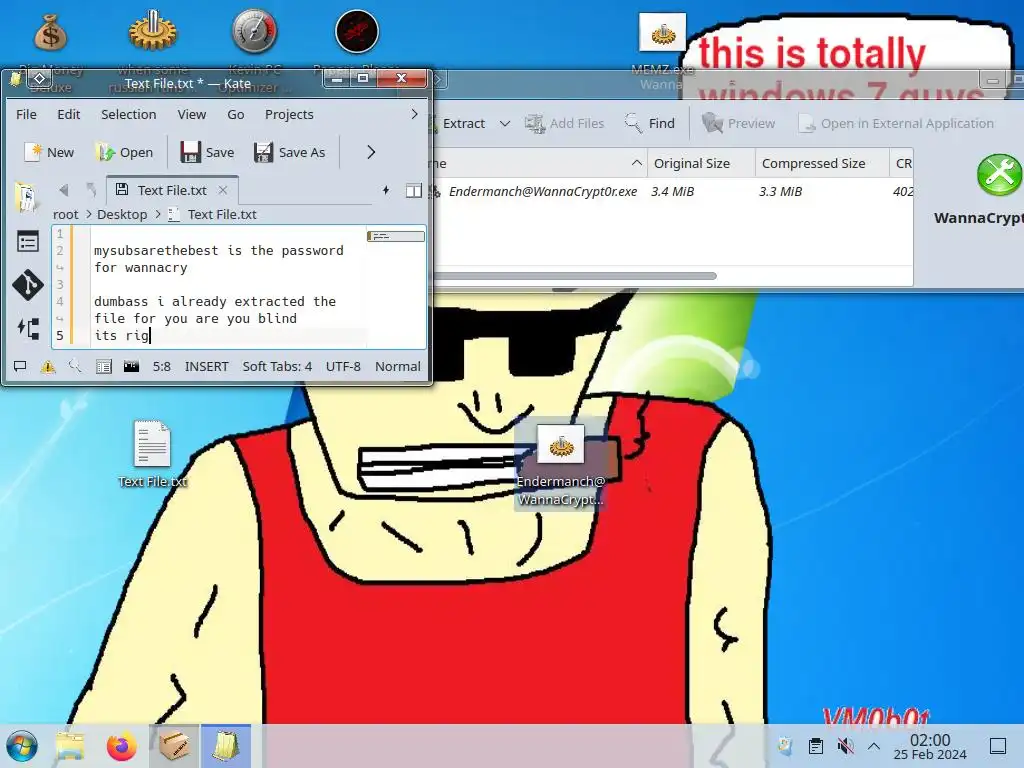
Task: Open the Documents sidebar icon in Kate
Action: pos(27,197)
